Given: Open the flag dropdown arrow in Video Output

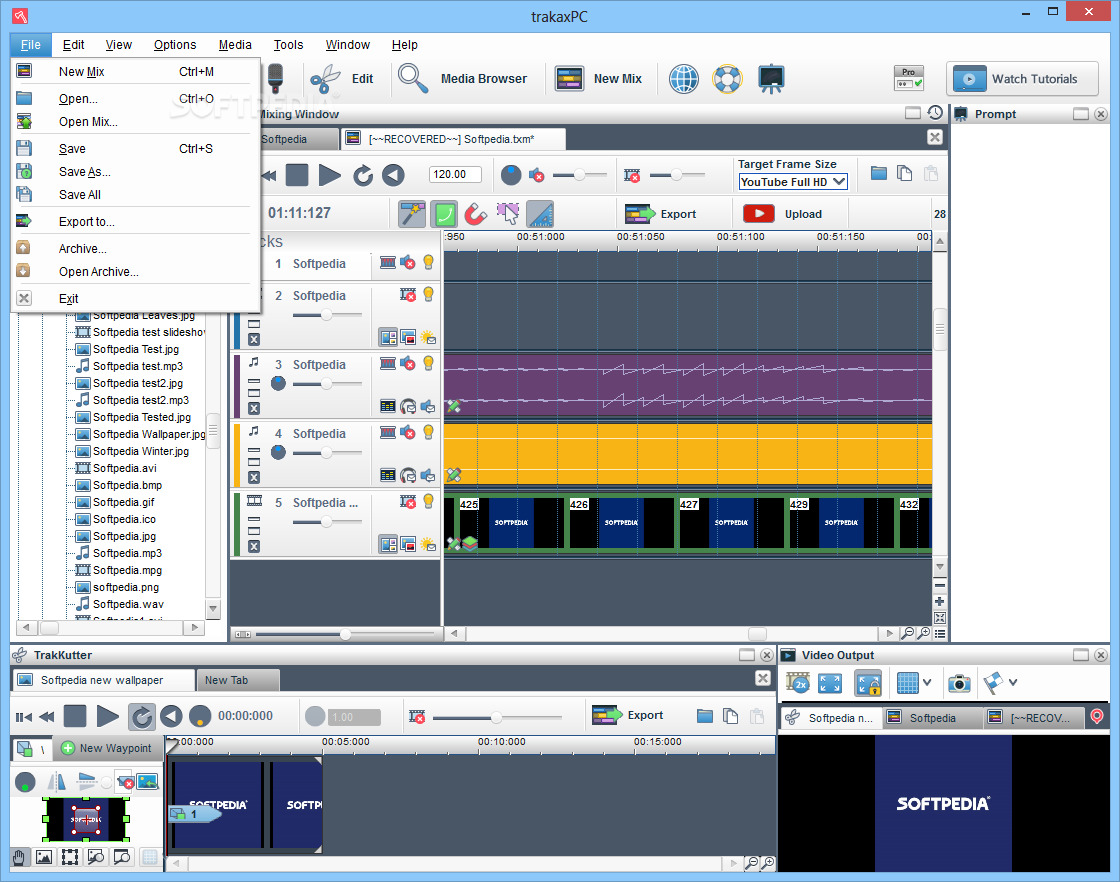Looking at the screenshot, I should 1013,683.
